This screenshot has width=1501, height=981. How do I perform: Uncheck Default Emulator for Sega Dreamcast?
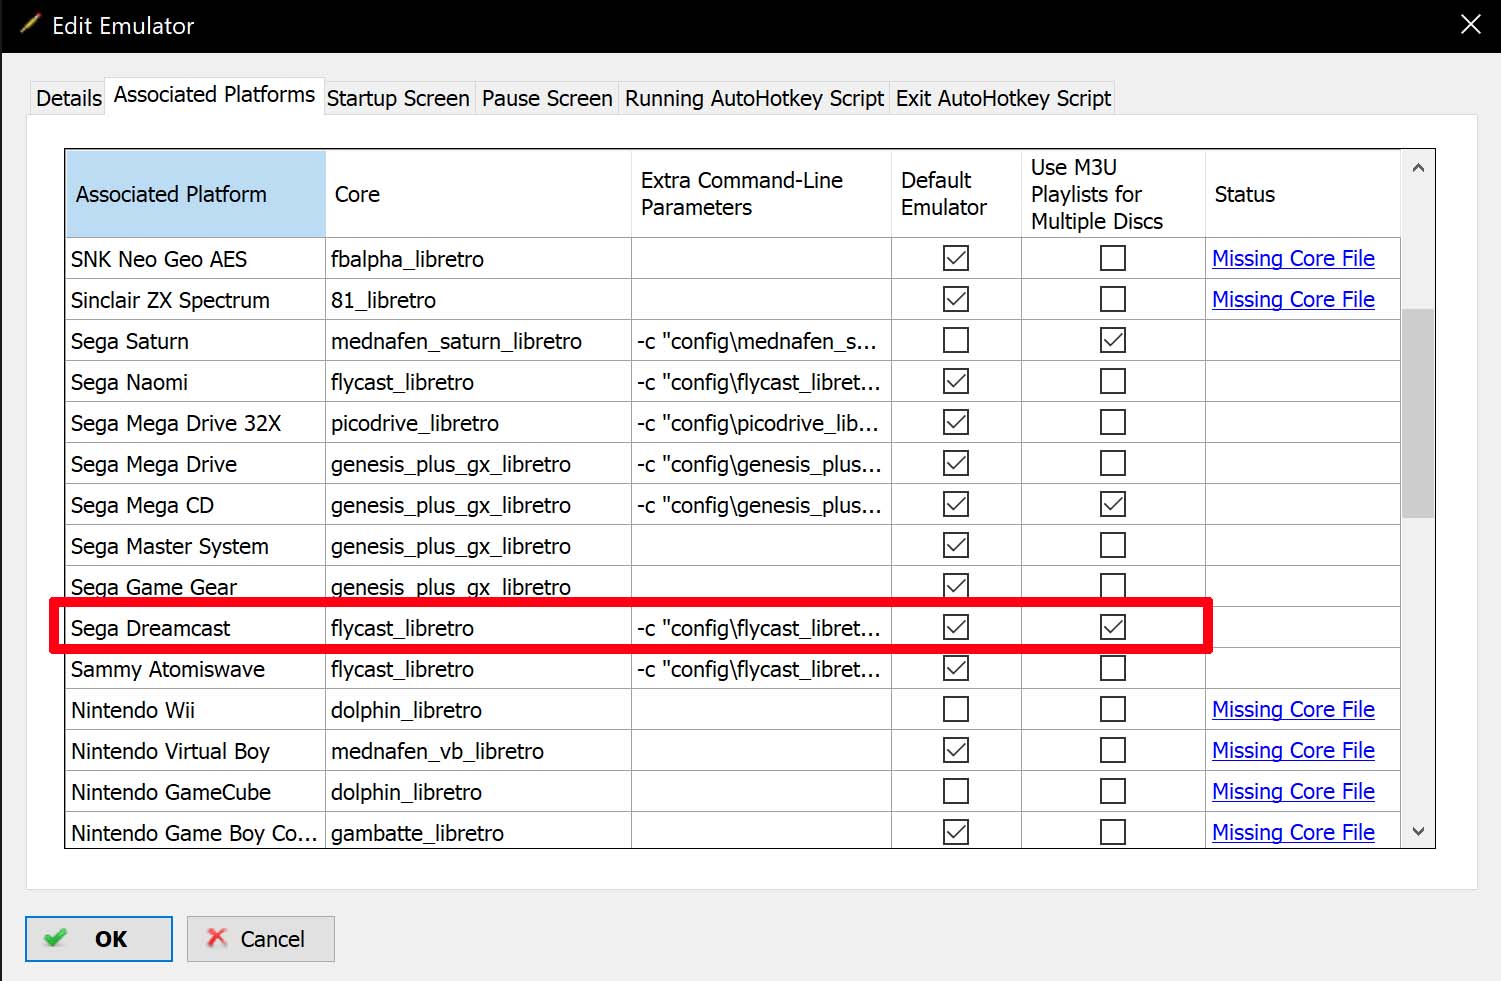tap(956, 627)
